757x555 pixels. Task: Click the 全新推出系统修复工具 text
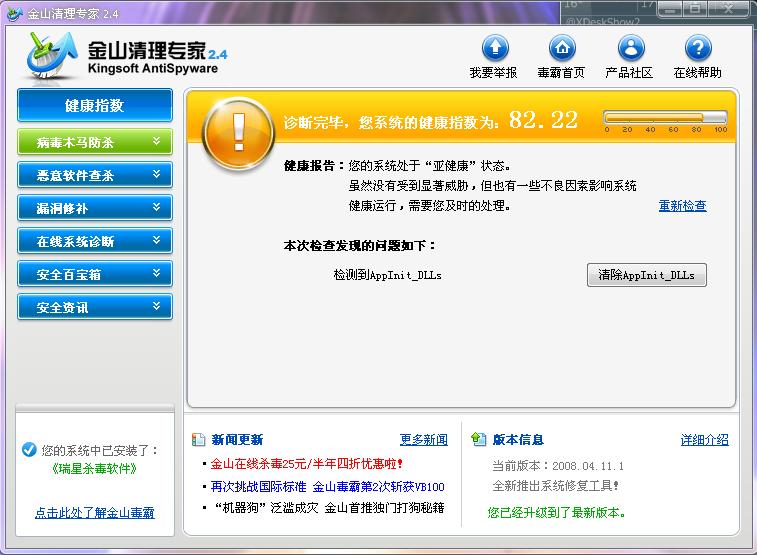point(555,486)
